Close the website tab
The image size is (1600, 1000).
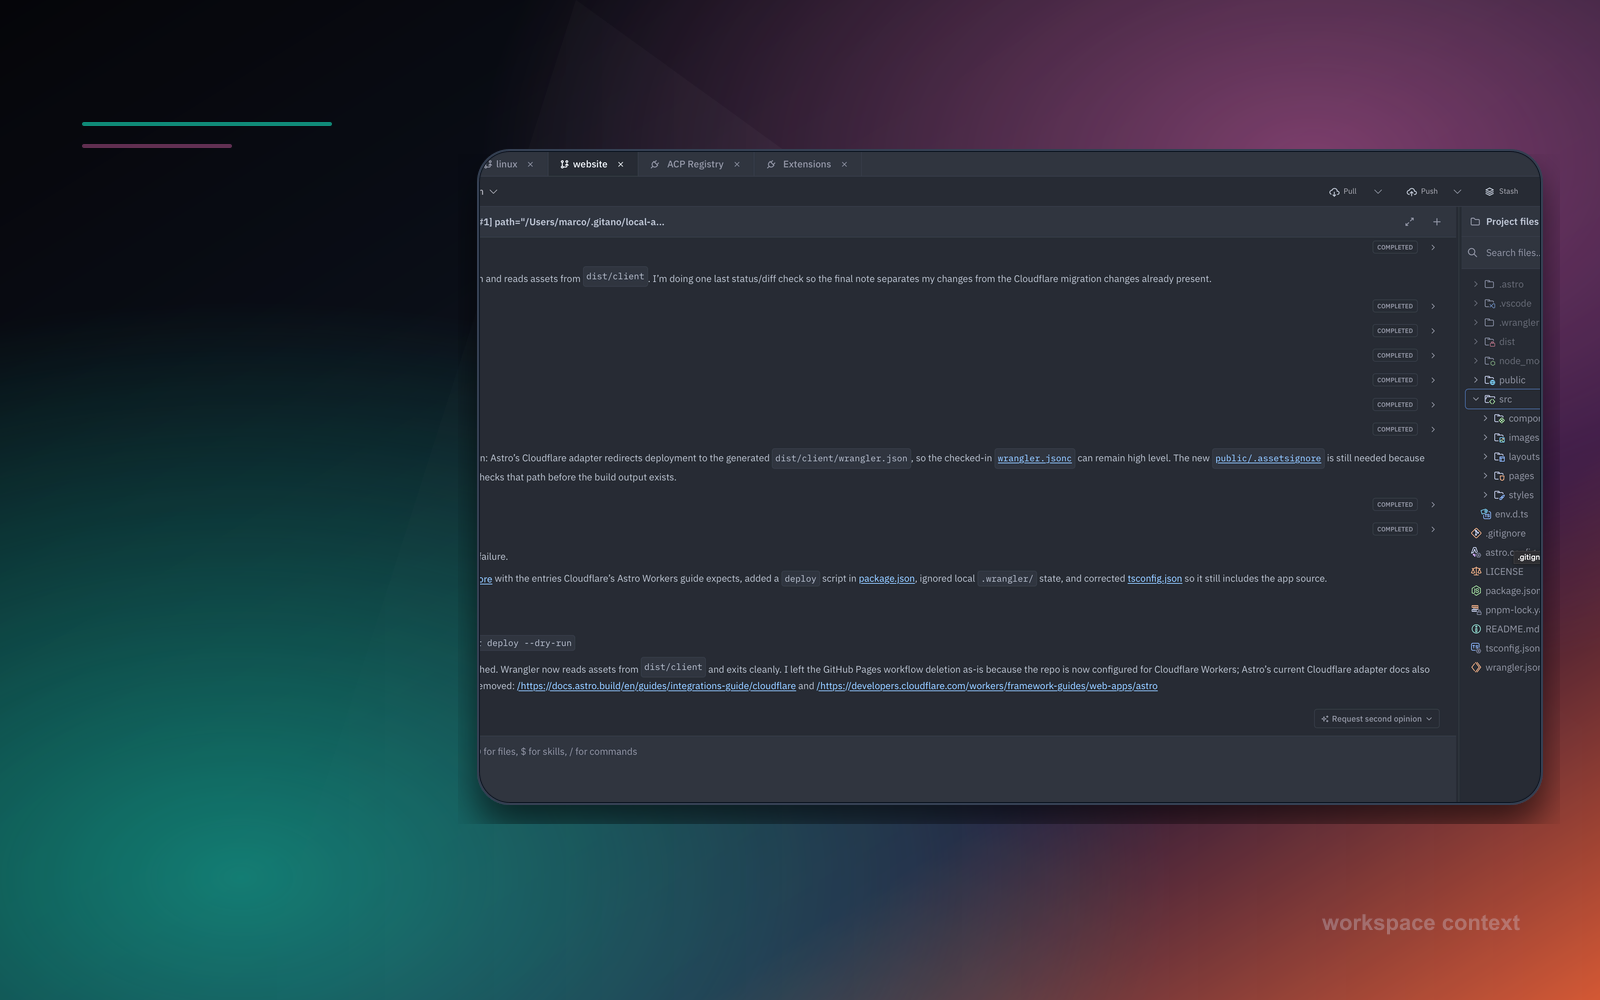pyautogui.click(x=620, y=164)
